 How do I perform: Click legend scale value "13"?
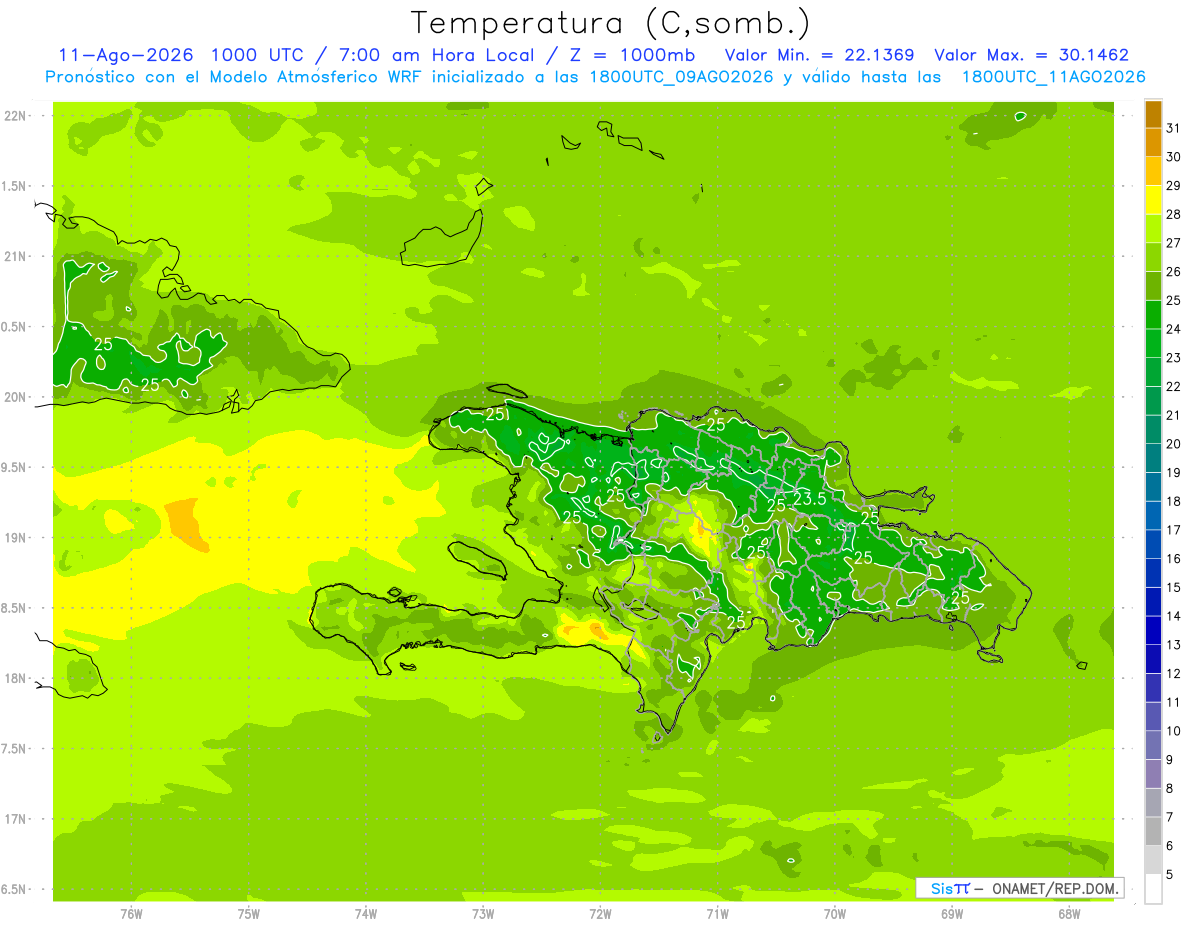1174,645
